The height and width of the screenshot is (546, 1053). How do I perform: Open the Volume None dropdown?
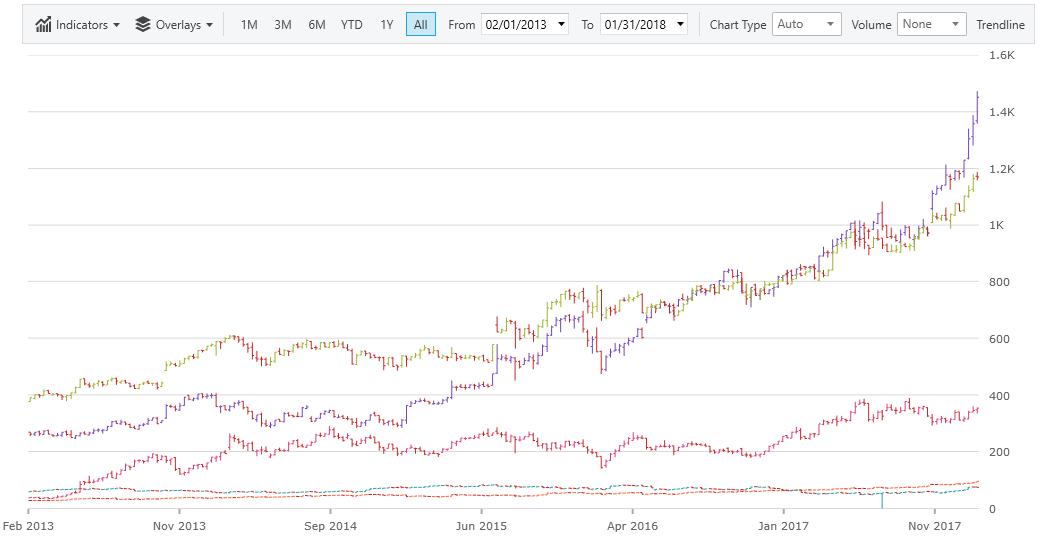tap(931, 24)
